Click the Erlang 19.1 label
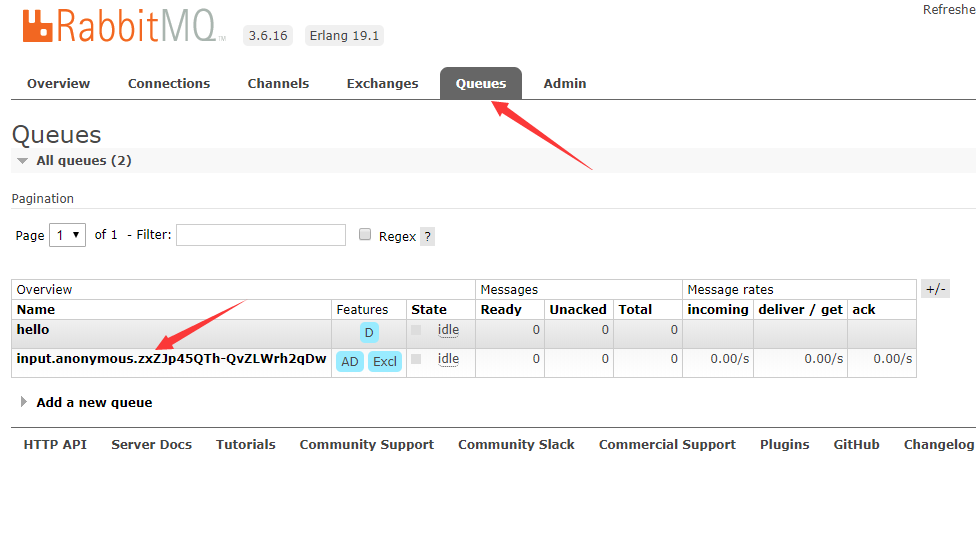Image resolution: width=976 pixels, height=553 pixels. click(x=344, y=35)
